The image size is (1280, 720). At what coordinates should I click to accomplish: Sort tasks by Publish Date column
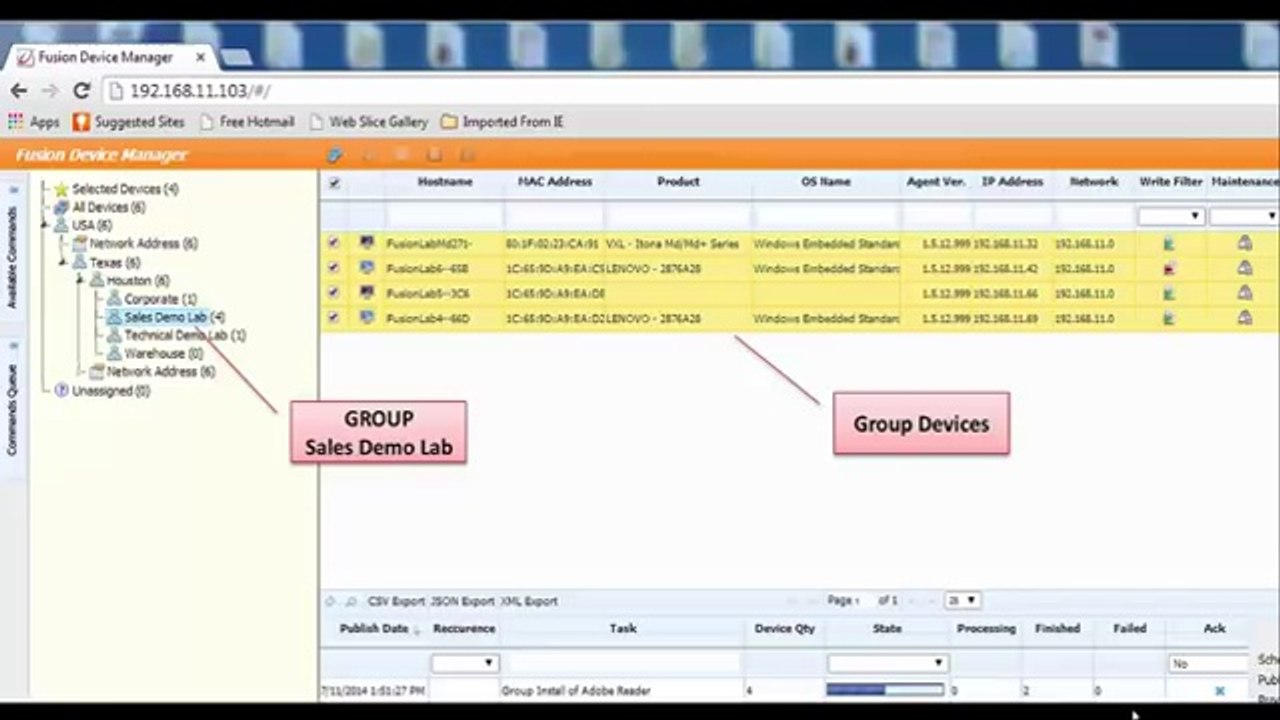(x=374, y=629)
